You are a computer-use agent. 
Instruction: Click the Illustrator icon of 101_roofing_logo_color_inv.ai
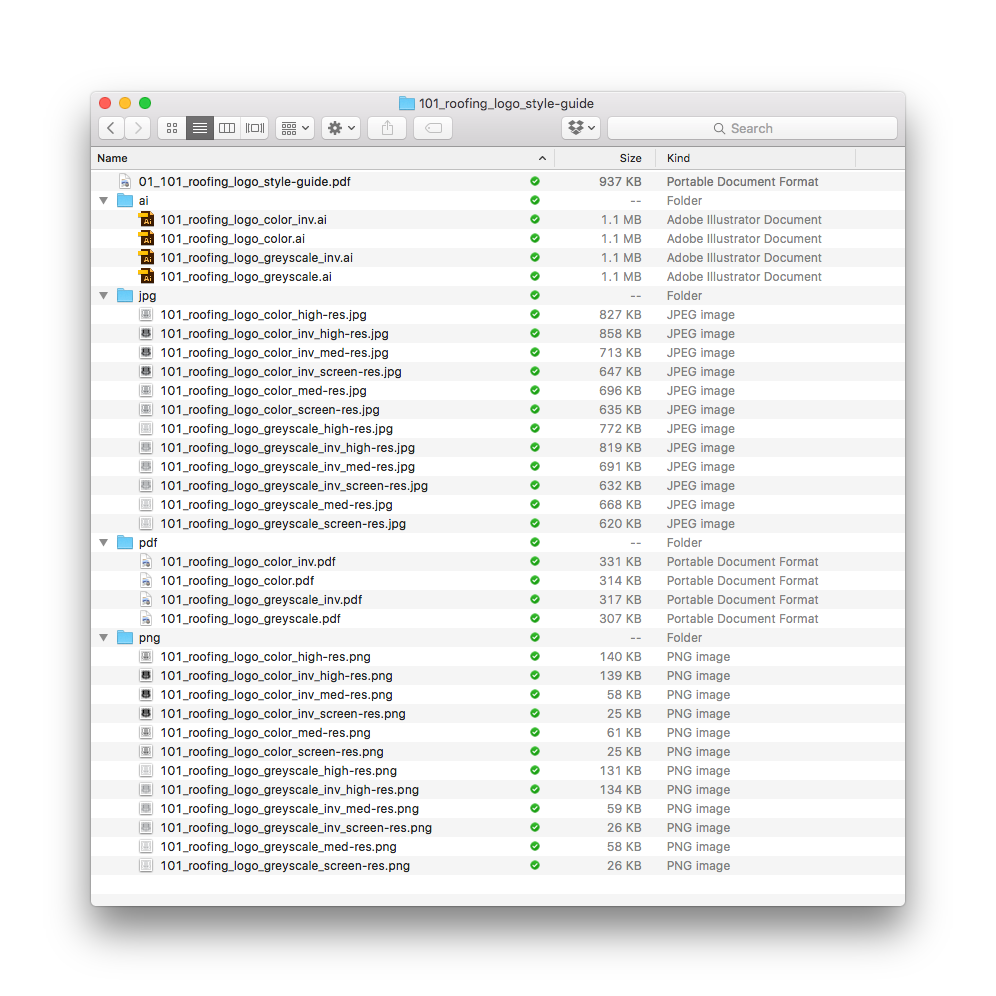(146, 220)
